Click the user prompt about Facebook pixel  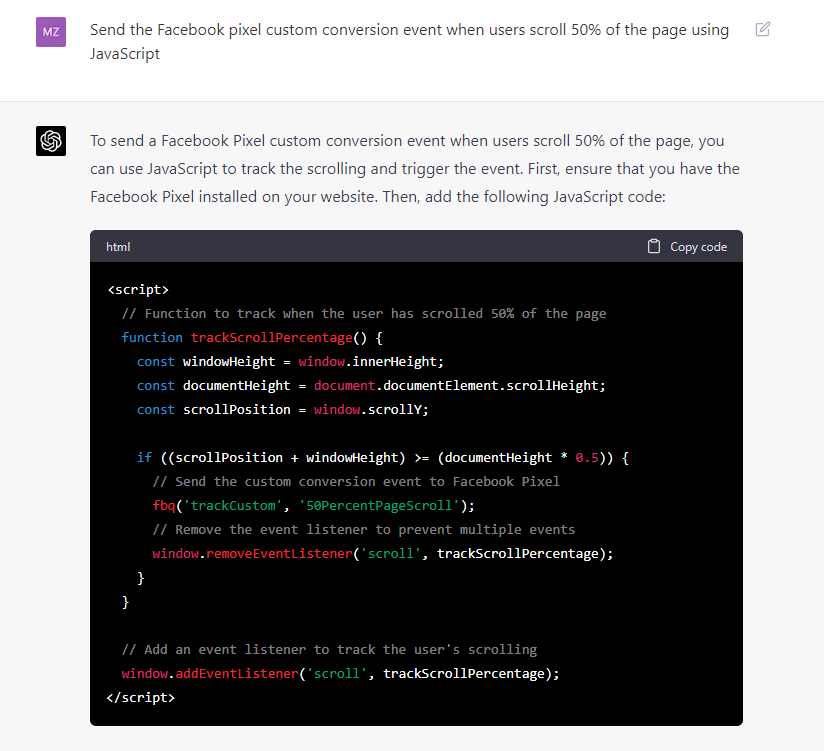(409, 42)
